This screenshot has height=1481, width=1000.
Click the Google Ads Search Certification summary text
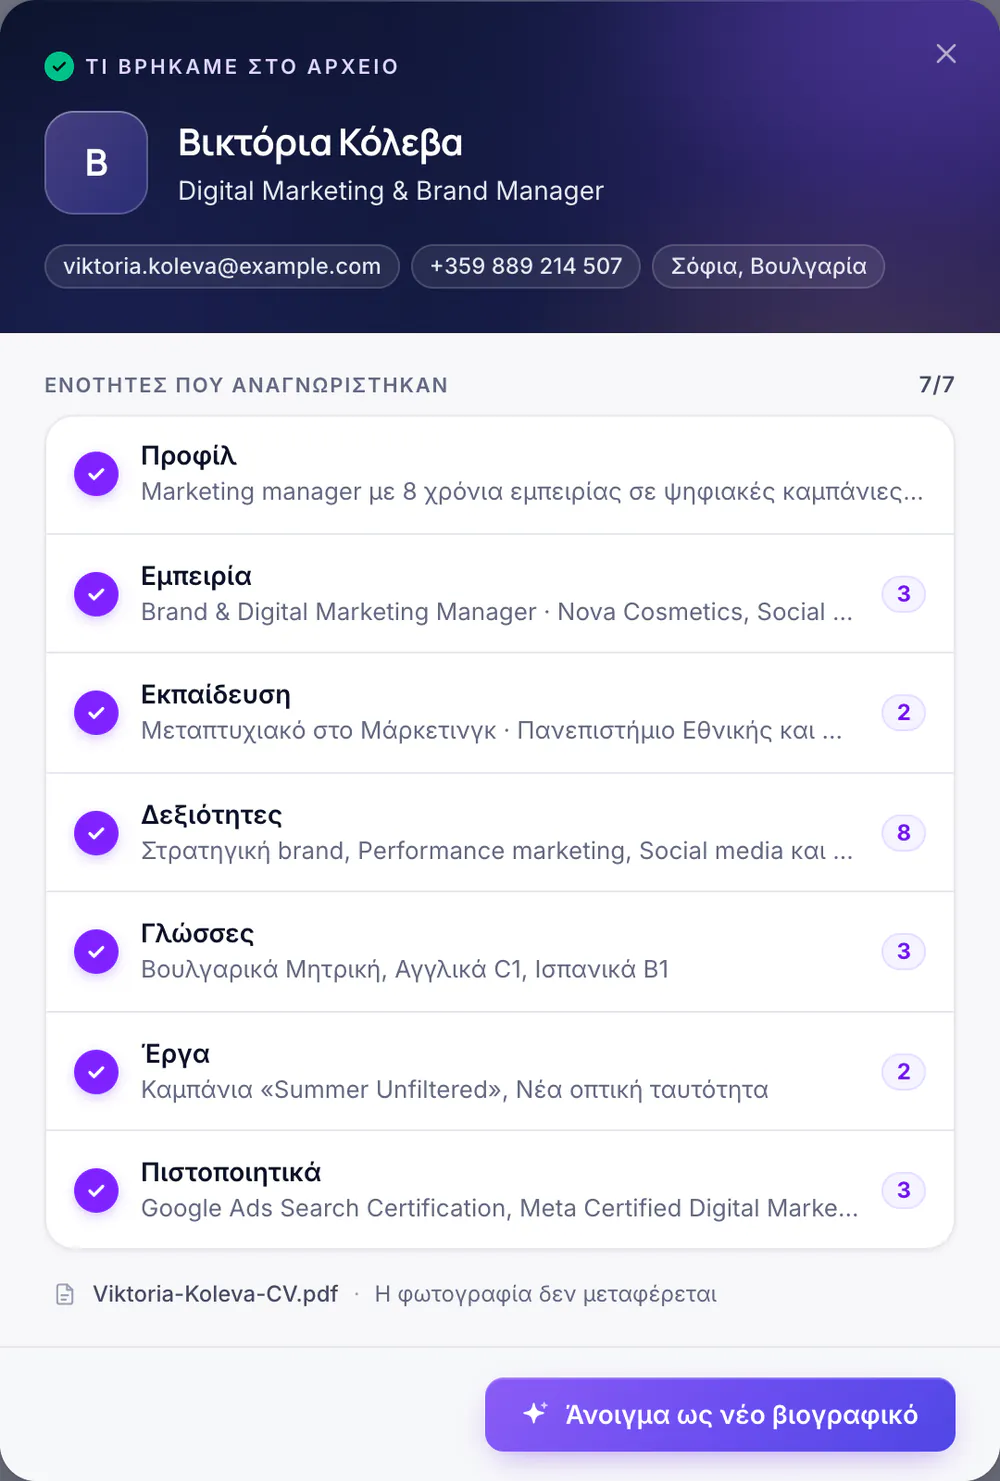(500, 1209)
